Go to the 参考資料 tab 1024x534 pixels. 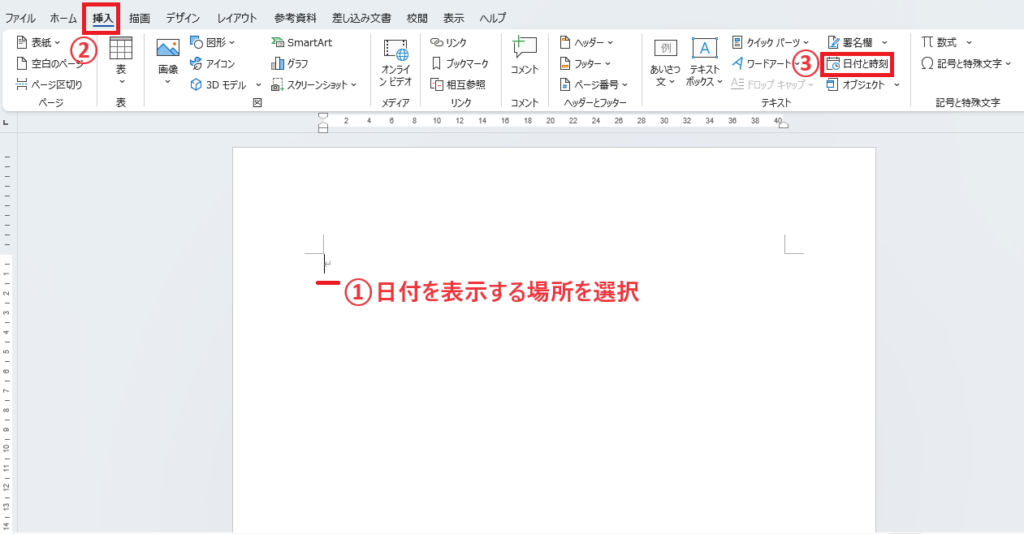(x=295, y=18)
